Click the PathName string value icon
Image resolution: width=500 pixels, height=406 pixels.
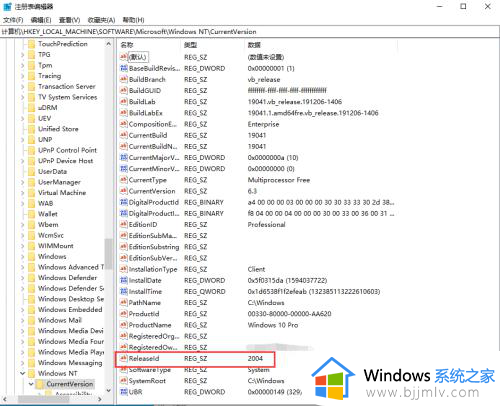(124, 303)
